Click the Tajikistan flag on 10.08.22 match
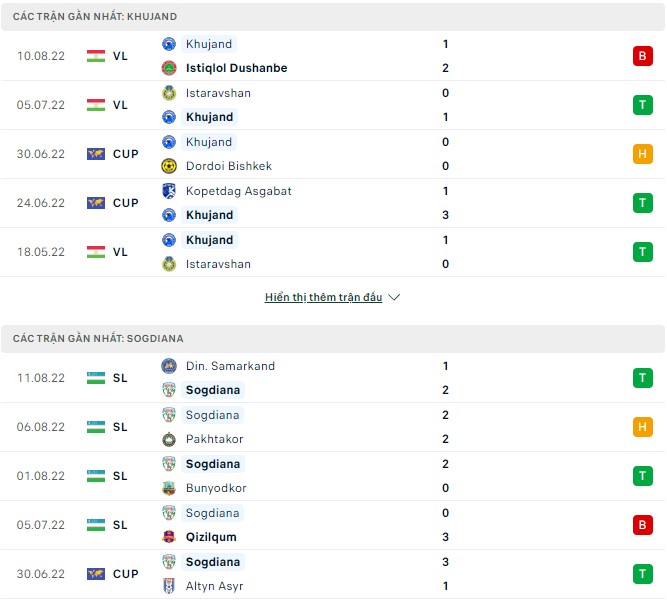This screenshot has width=667, height=600. [96, 56]
